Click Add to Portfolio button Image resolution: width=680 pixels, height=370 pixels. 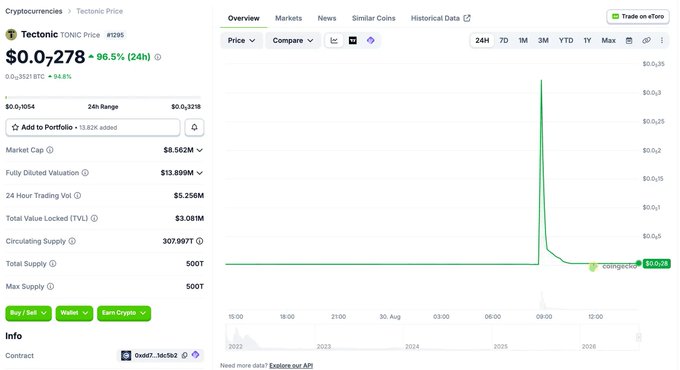click(93, 127)
